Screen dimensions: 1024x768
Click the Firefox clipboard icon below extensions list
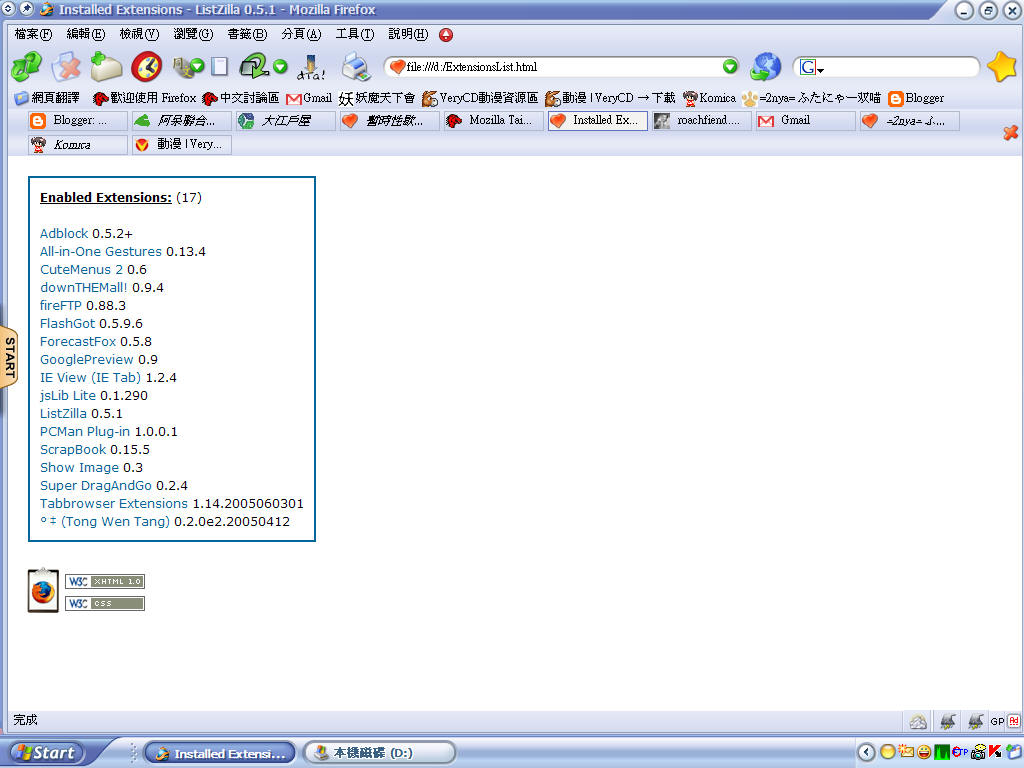(x=43, y=590)
